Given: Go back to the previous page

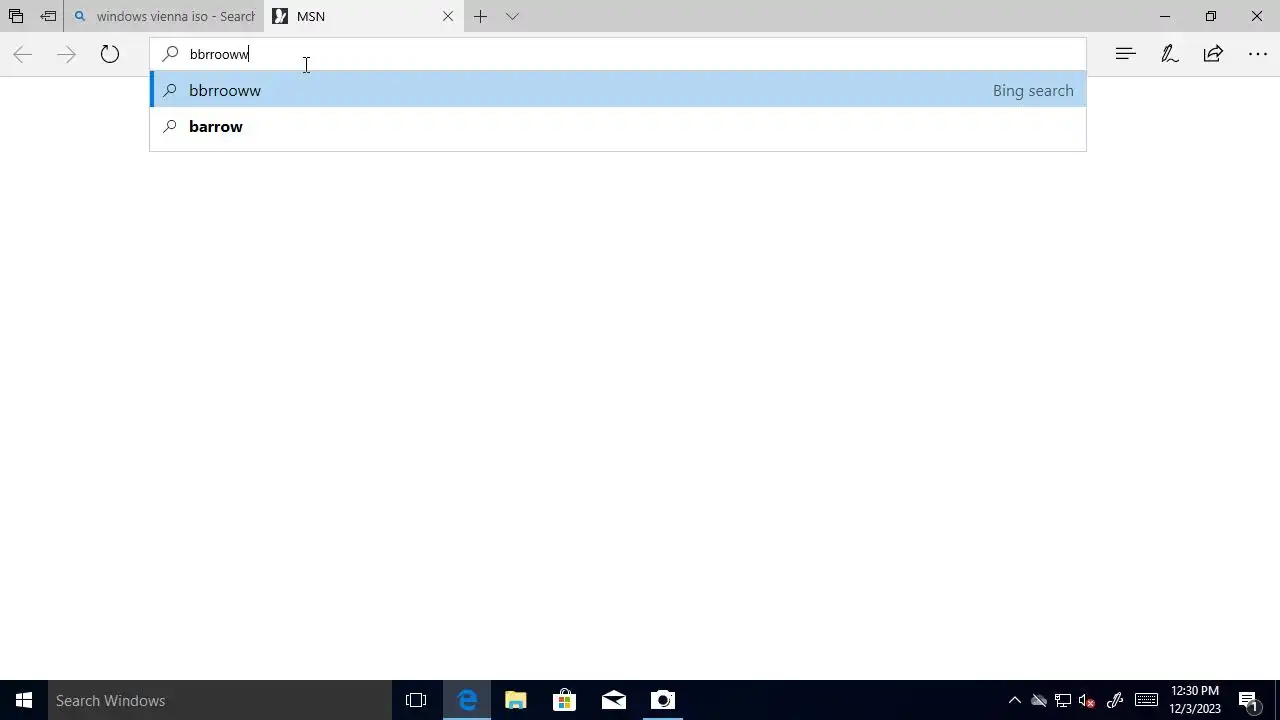Looking at the screenshot, I should [22, 54].
